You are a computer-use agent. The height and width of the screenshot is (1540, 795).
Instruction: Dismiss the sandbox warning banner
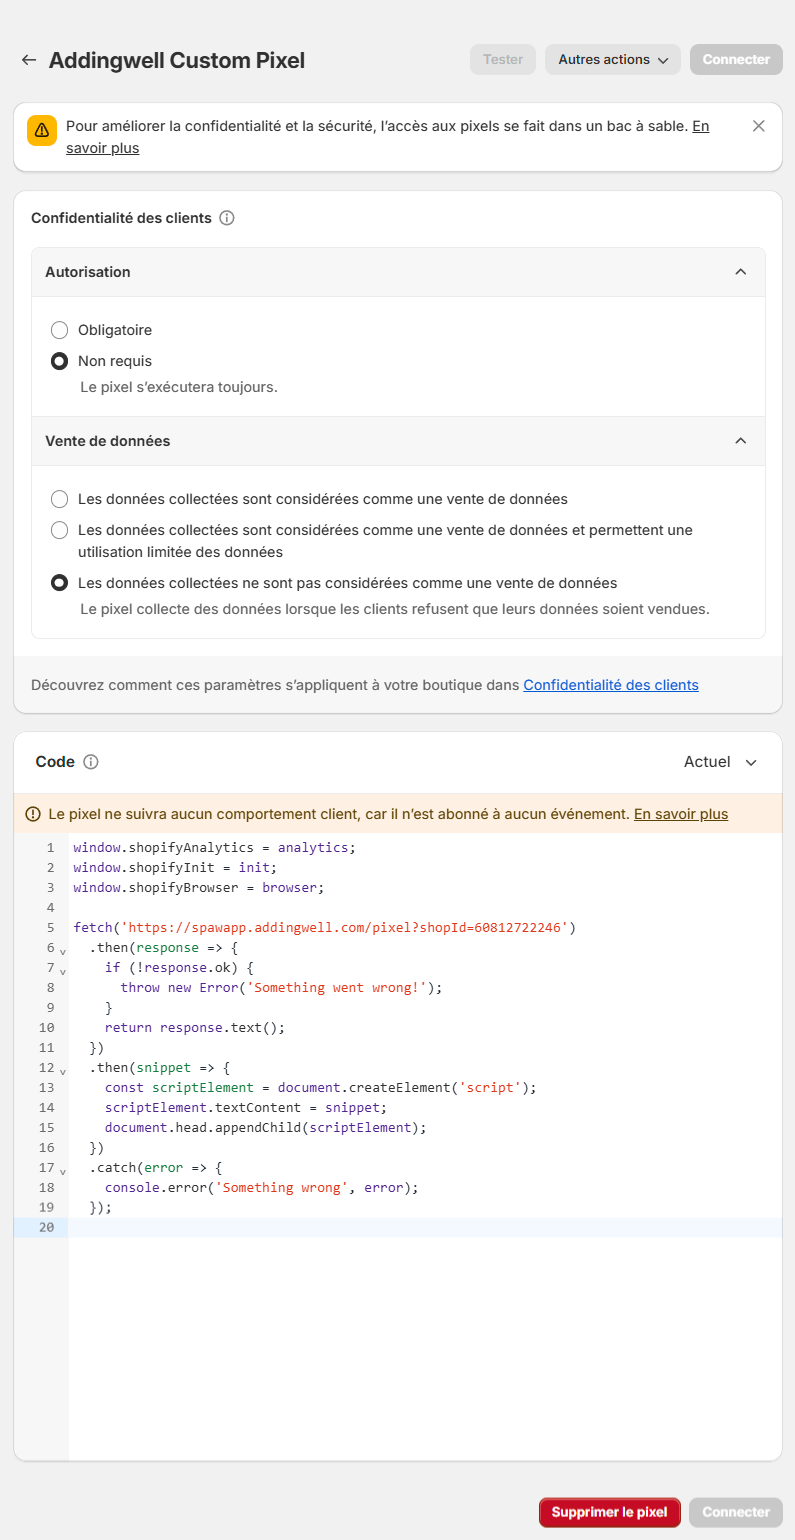[759, 126]
